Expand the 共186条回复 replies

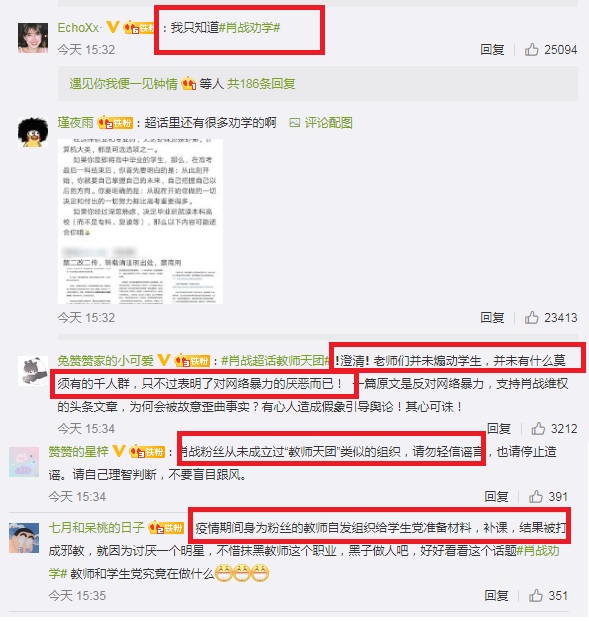pyautogui.click(x=261, y=84)
